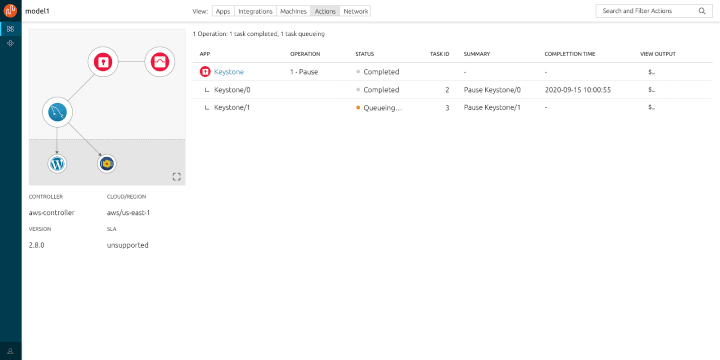
Task: Select the MySQL dolphin node in topology
Action: click(57, 112)
